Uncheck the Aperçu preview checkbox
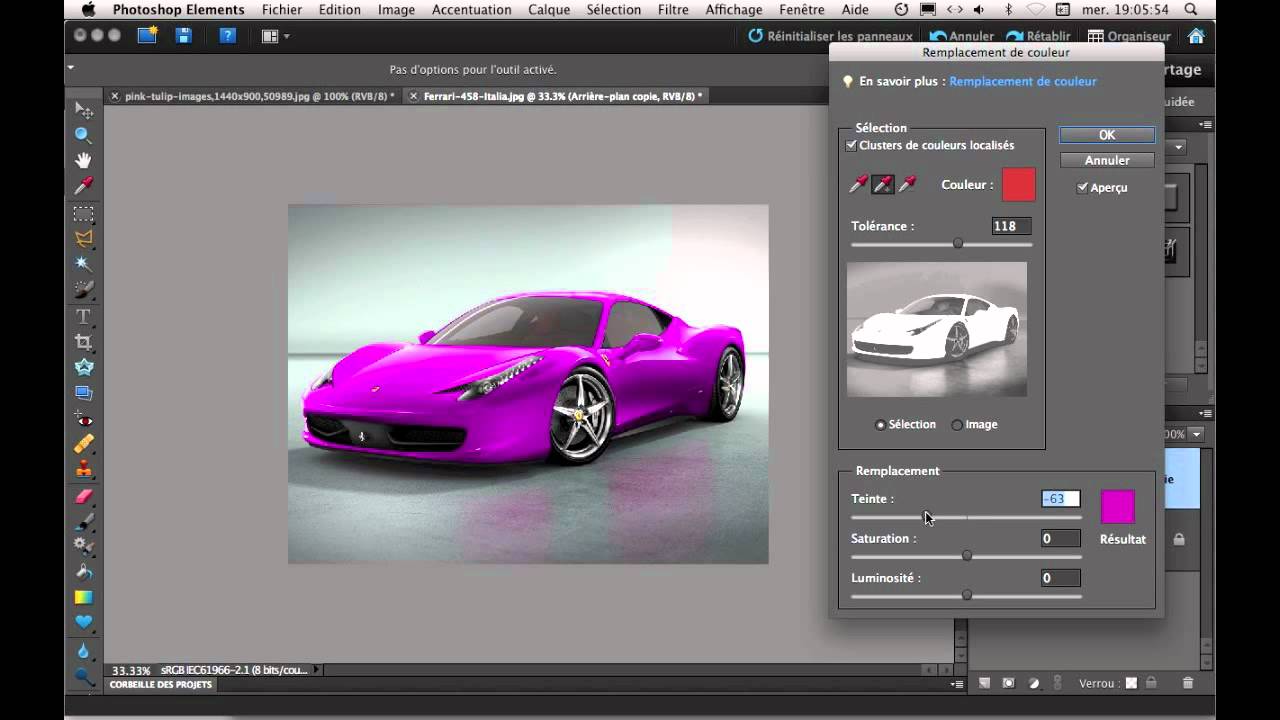The image size is (1280, 720). pyautogui.click(x=1082, y=187)
